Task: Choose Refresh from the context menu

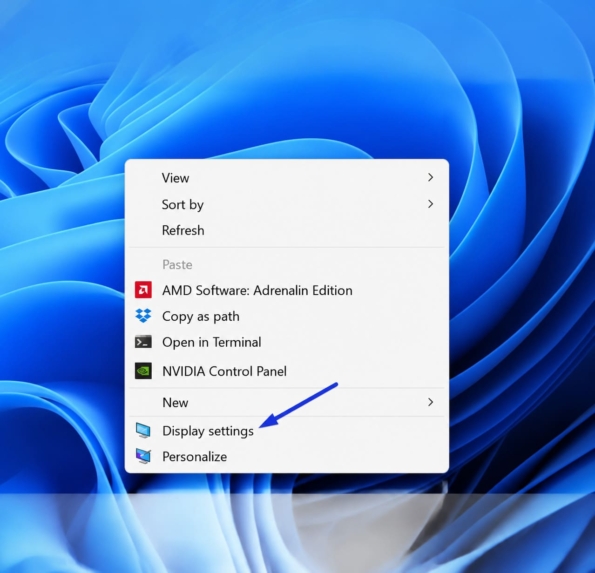Action: (x=286, y=230)
